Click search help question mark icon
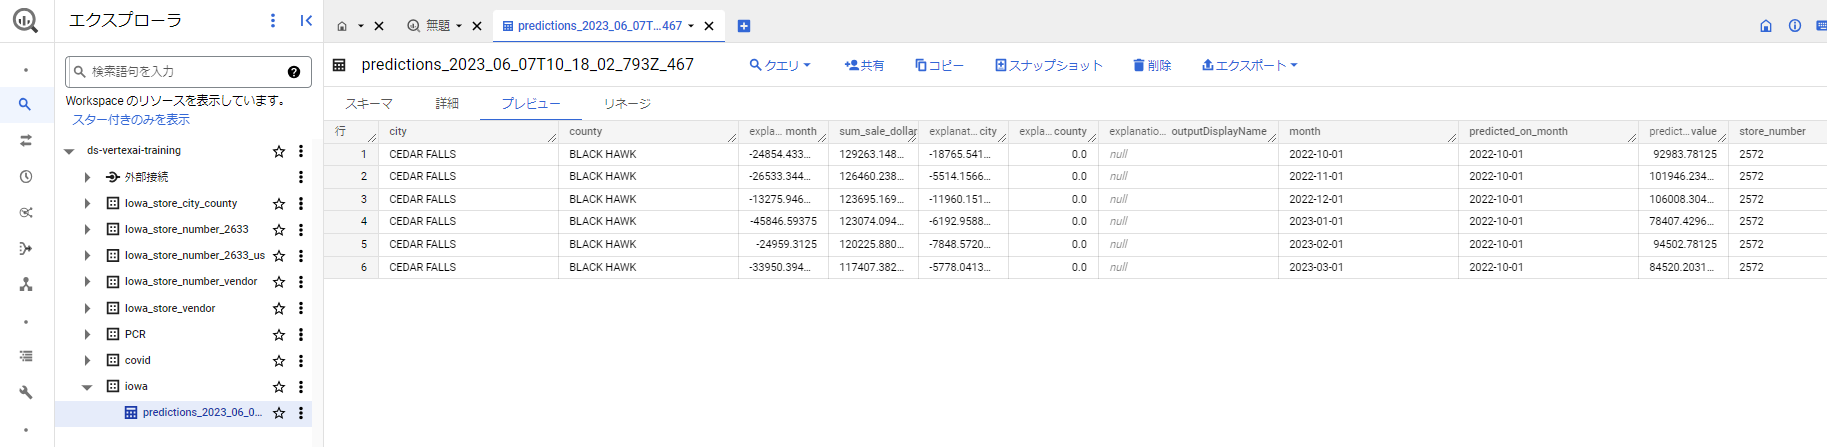Viewport: 1827px width, 447px height. click(x=294, y=72)
